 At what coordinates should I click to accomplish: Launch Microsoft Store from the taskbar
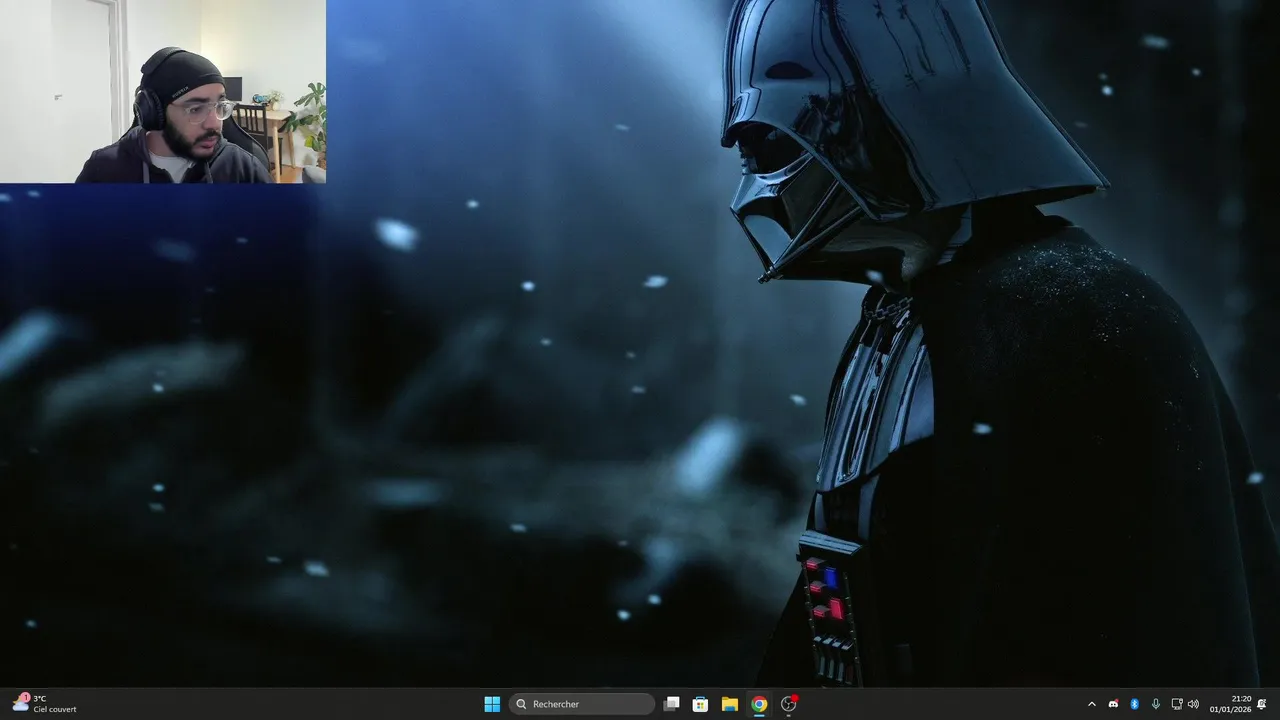pos(701,704)
